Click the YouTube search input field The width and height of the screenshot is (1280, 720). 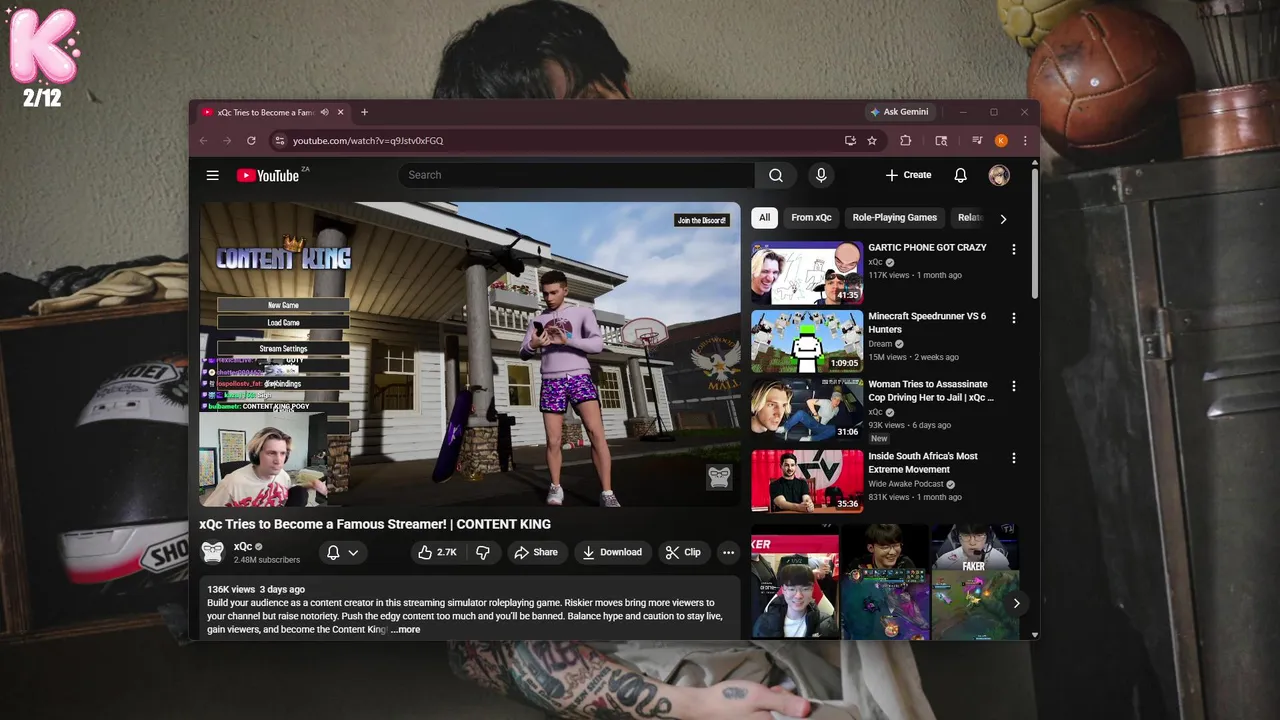(577, 175)
